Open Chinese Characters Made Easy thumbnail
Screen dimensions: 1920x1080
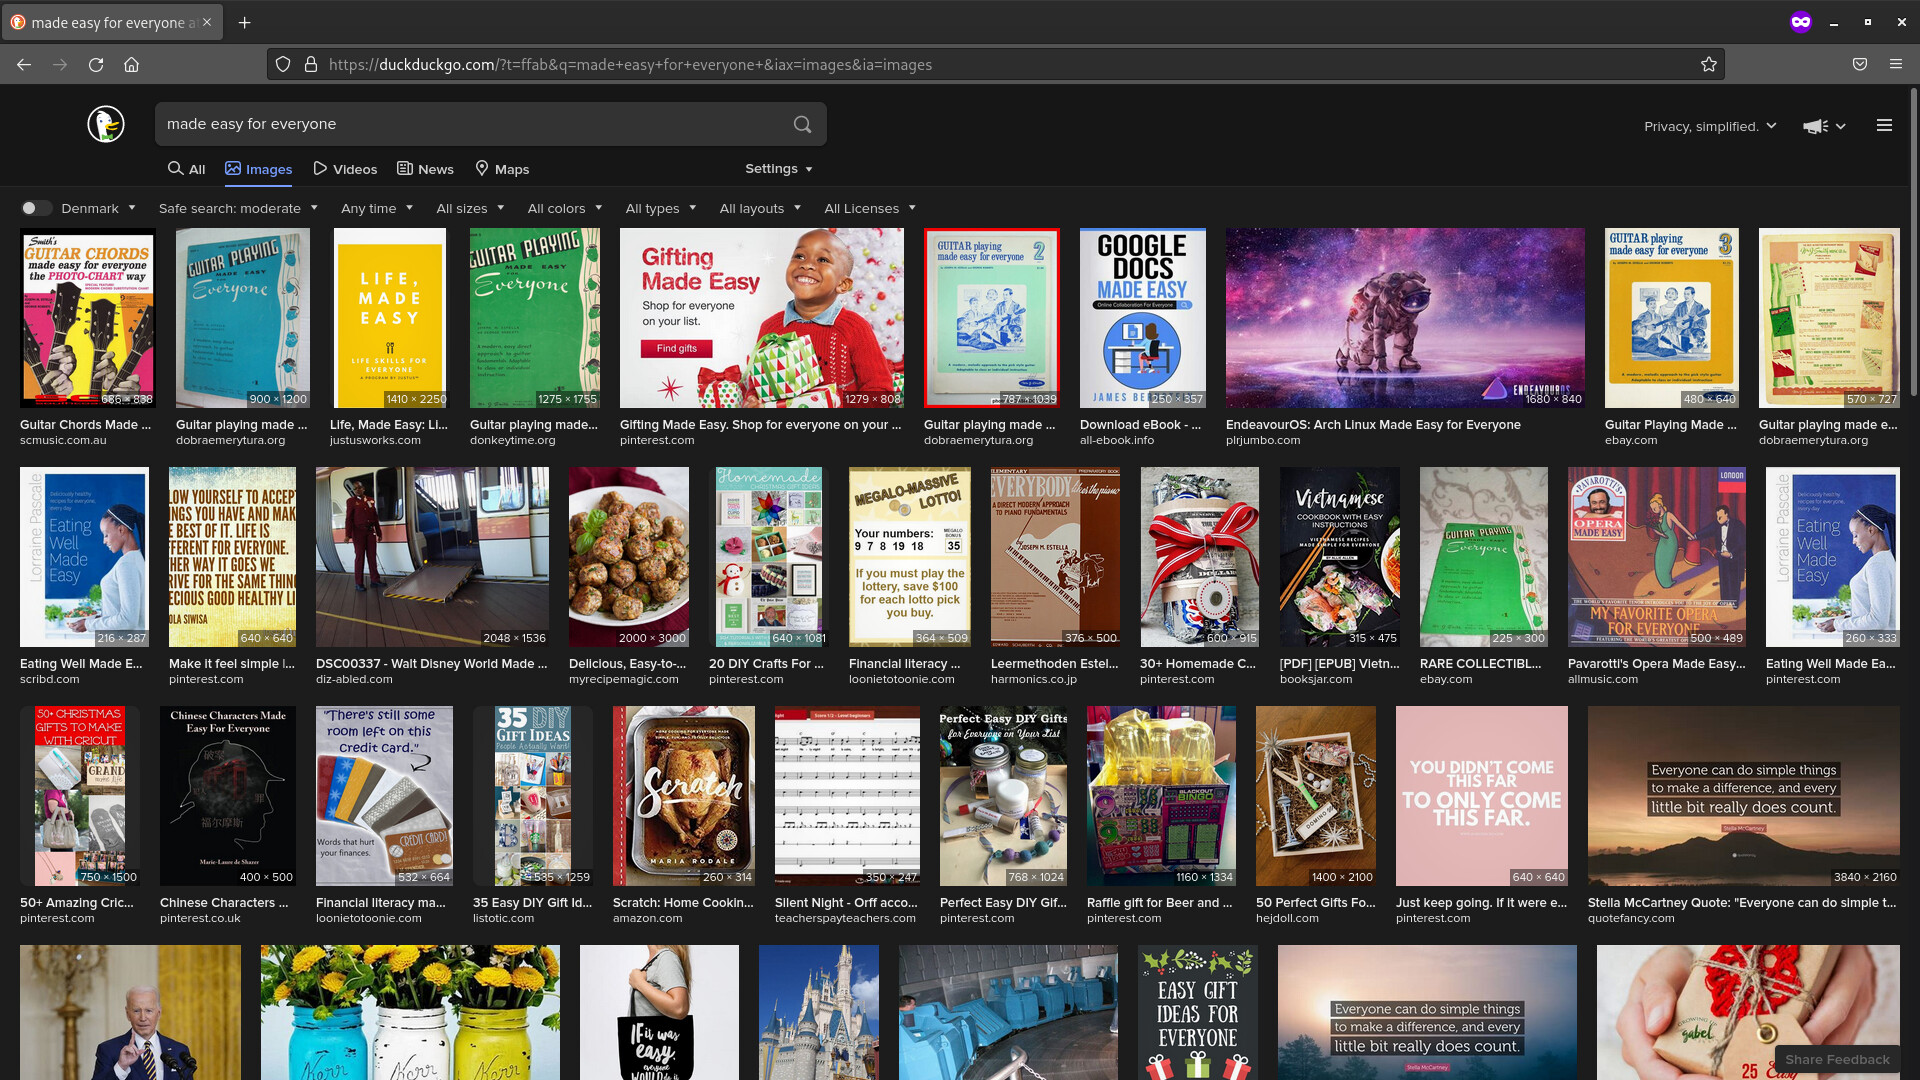coord(228,796)
